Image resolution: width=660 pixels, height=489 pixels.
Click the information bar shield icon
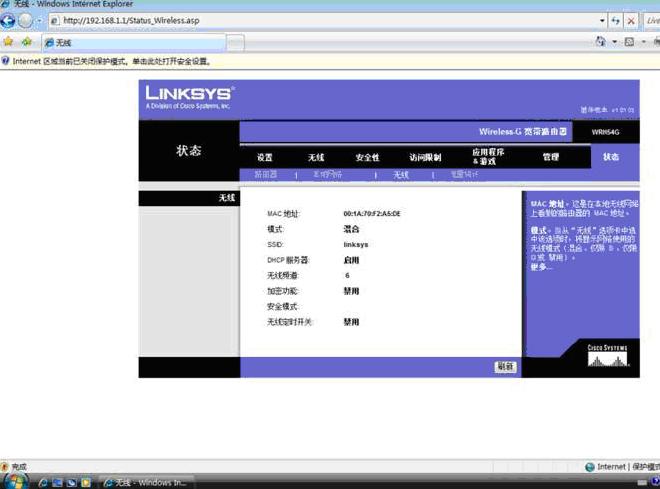(5, 61)
